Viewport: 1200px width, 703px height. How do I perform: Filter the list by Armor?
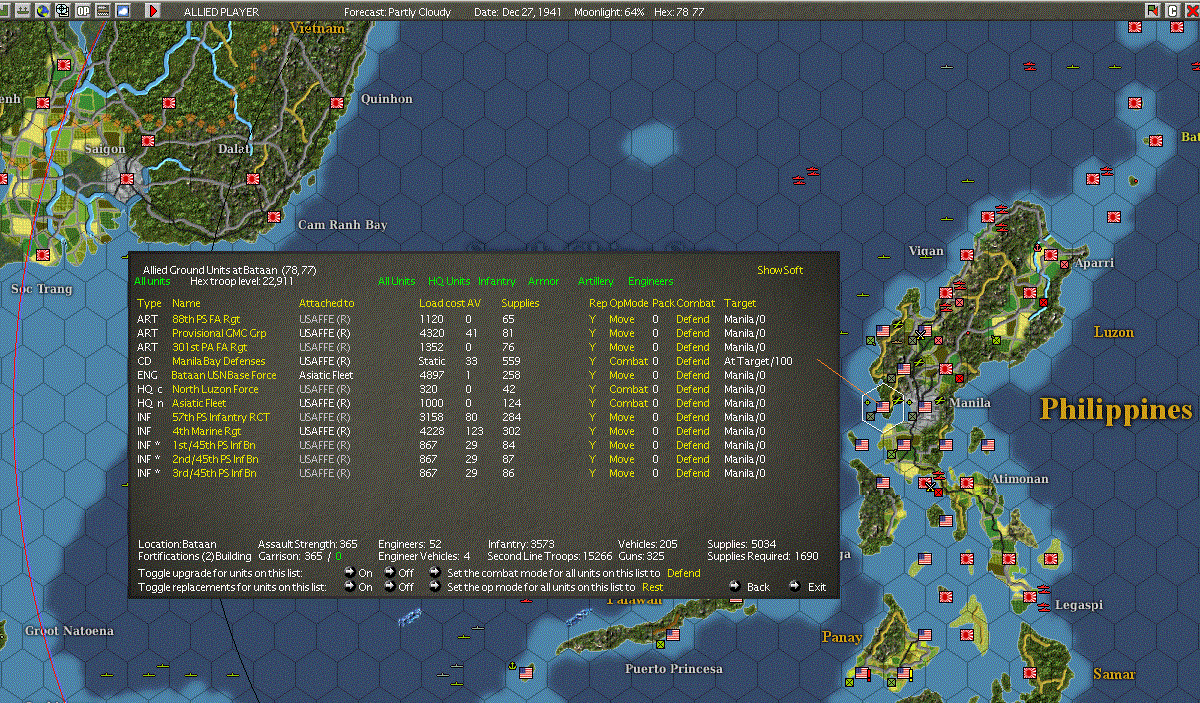(x=543, y=282)
